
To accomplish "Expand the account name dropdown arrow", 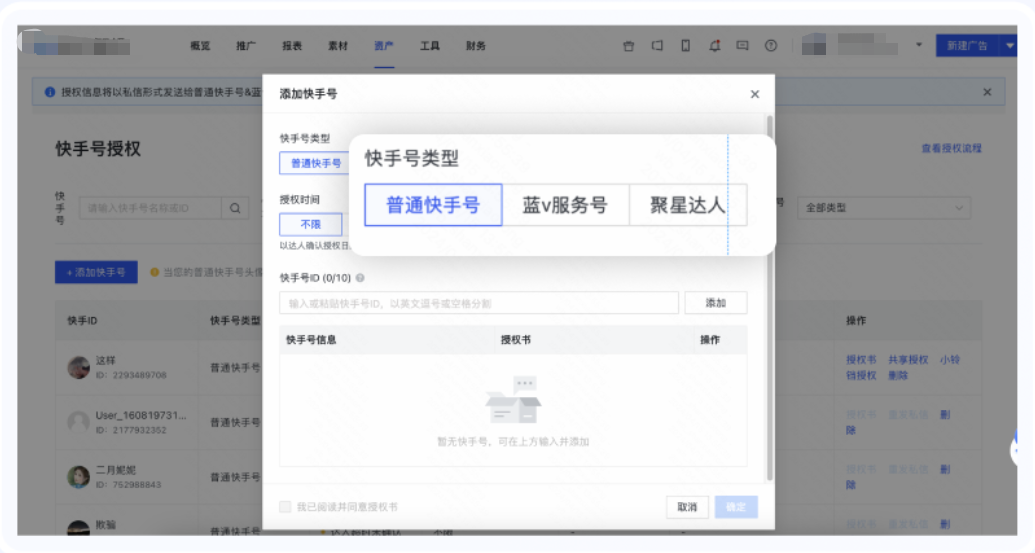I will 919,45.
